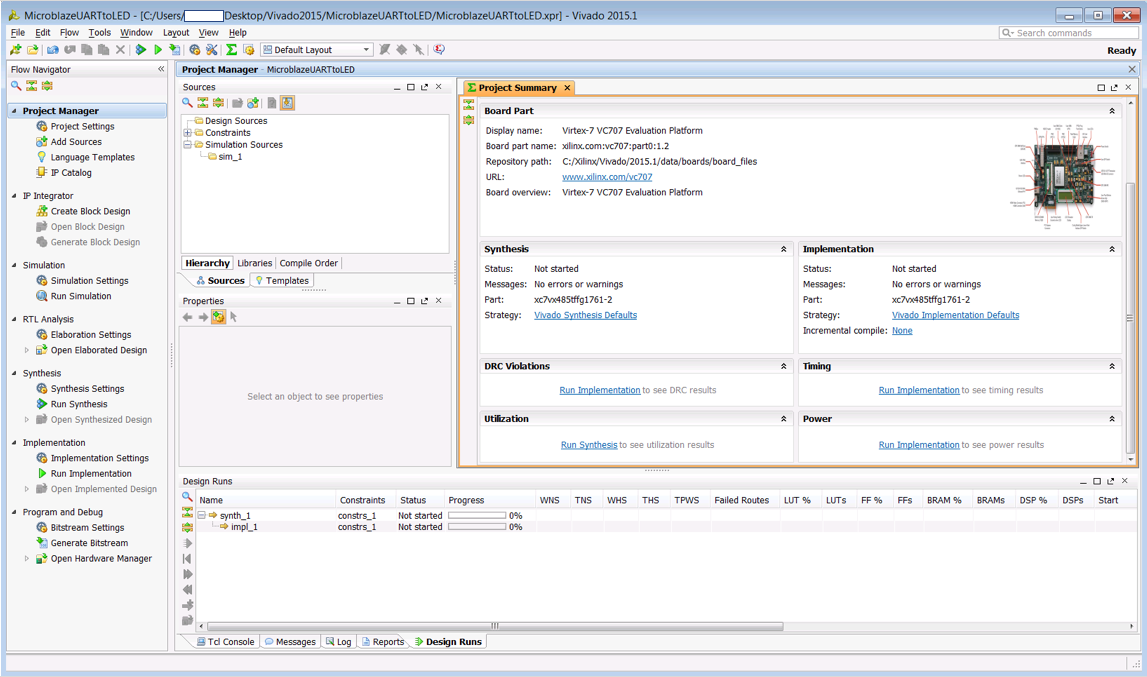Collapse the IP Integrator section
This screenshot has height=677, width=1147.
click(x=14, y=195)
